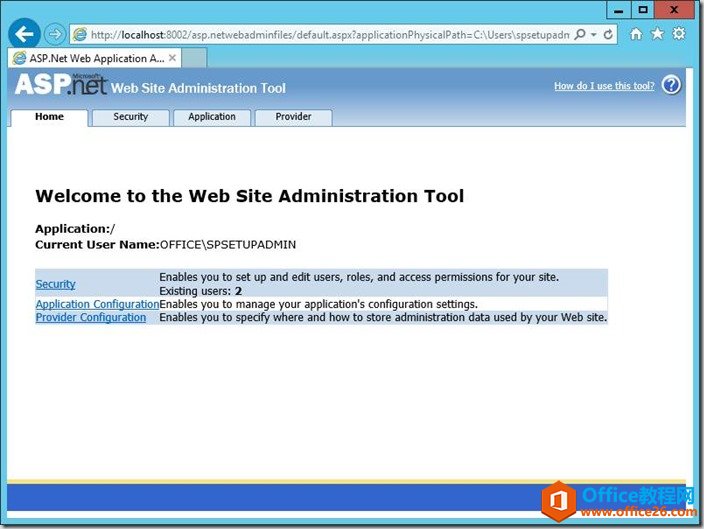Click the search magnifier in address bar
Image resolution: width=704 pixels, height=529 pixels.
580,34
